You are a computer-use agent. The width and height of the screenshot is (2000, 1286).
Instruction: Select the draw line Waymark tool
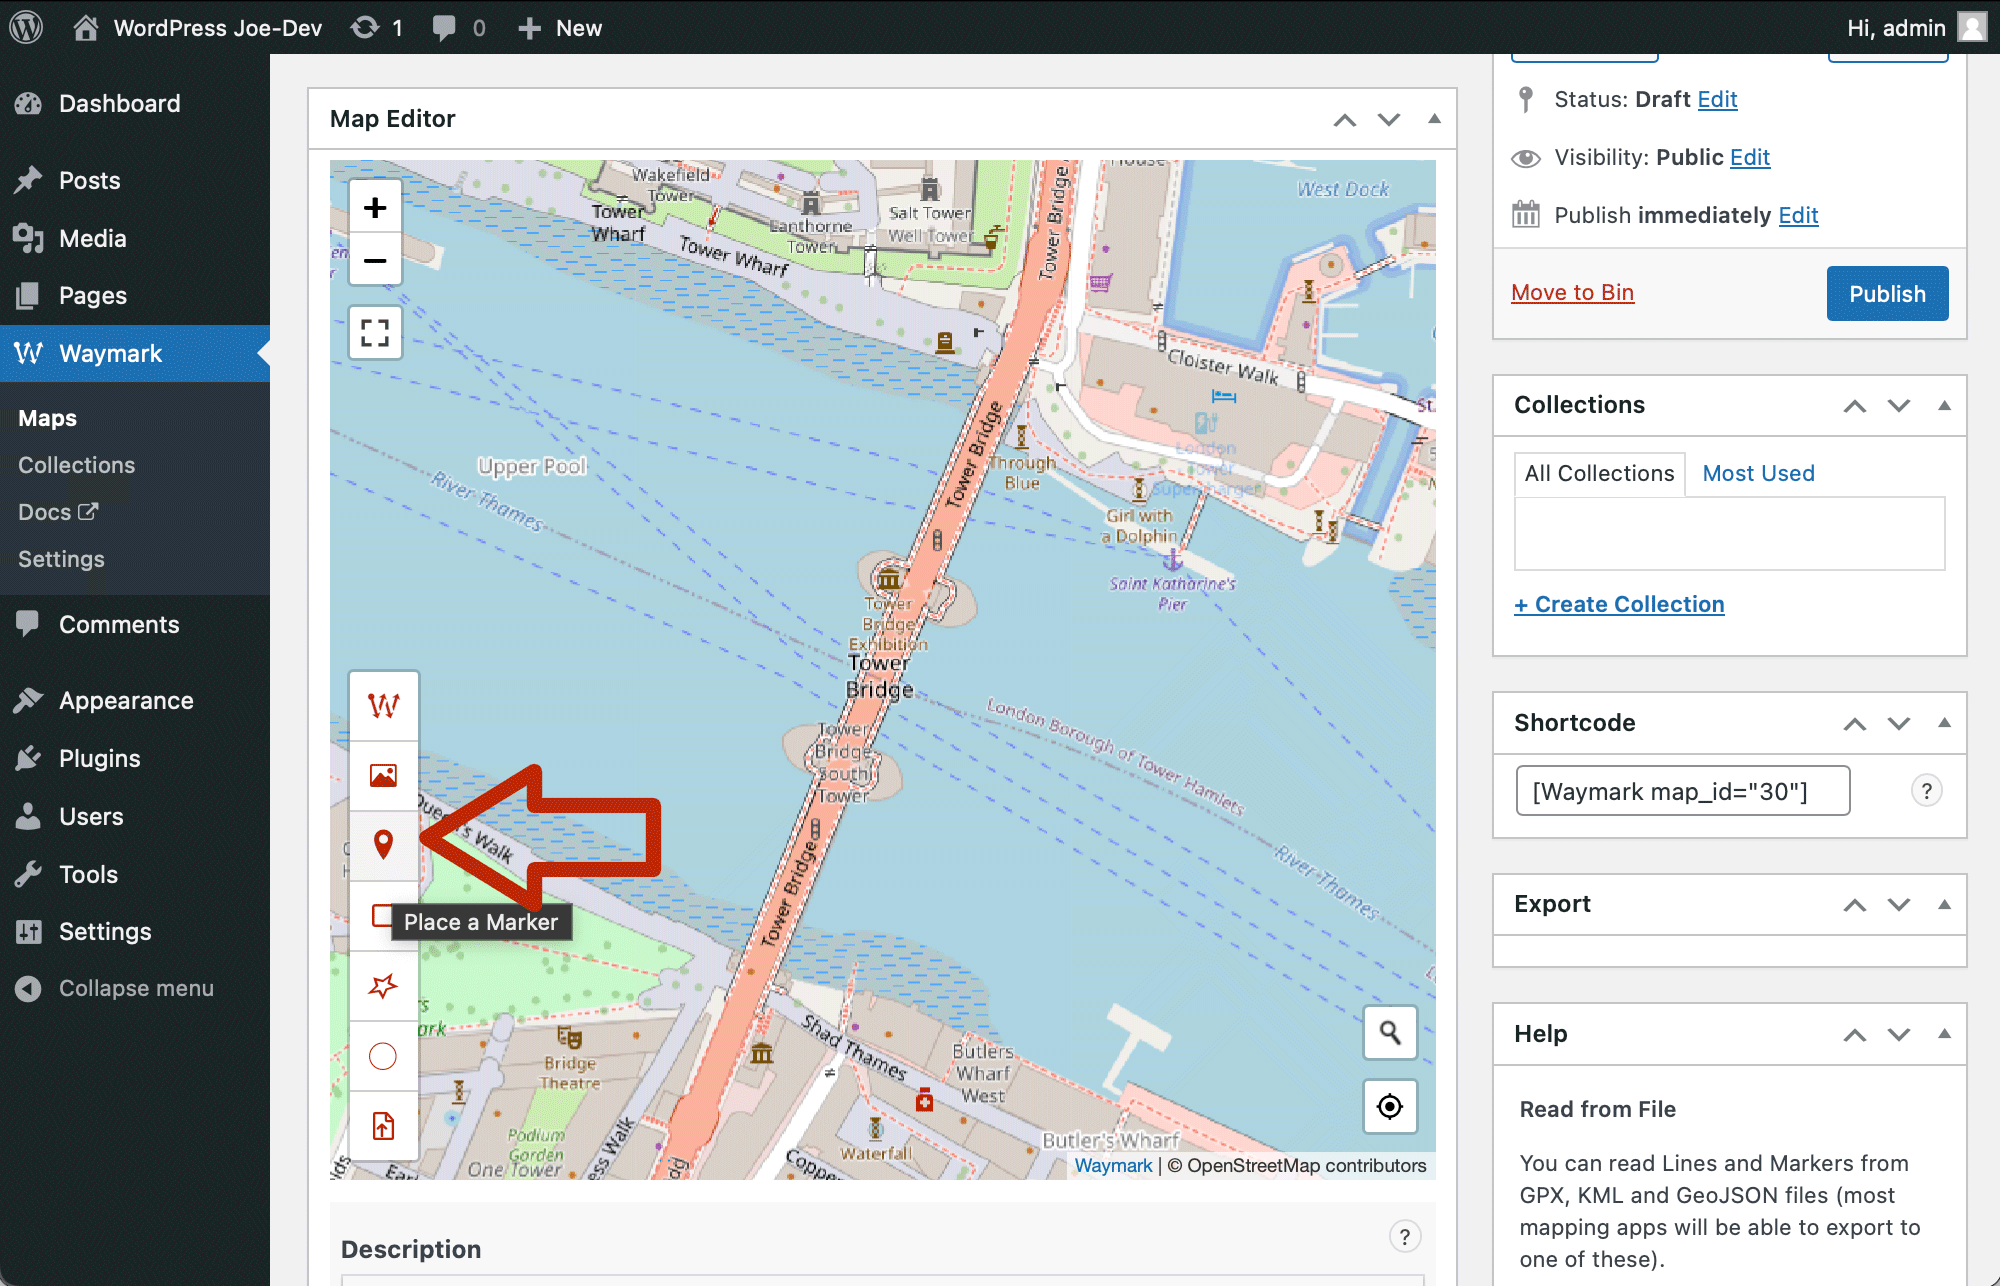(x=383, y=705)
